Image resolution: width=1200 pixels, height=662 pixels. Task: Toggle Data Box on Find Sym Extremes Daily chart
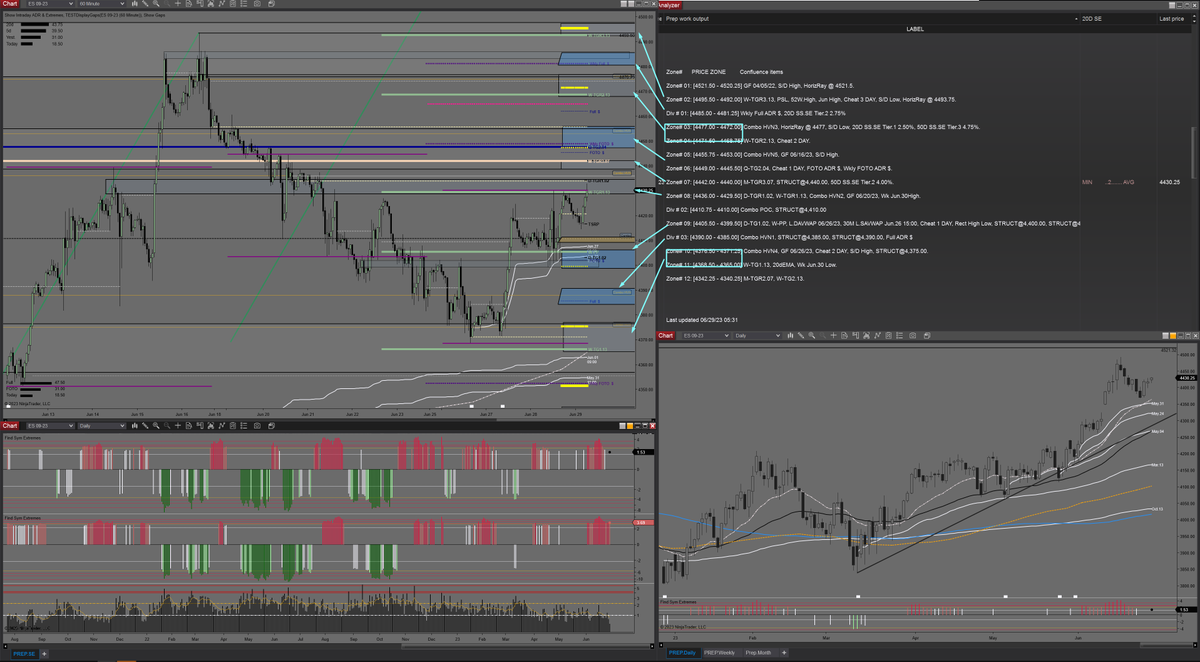189,425
